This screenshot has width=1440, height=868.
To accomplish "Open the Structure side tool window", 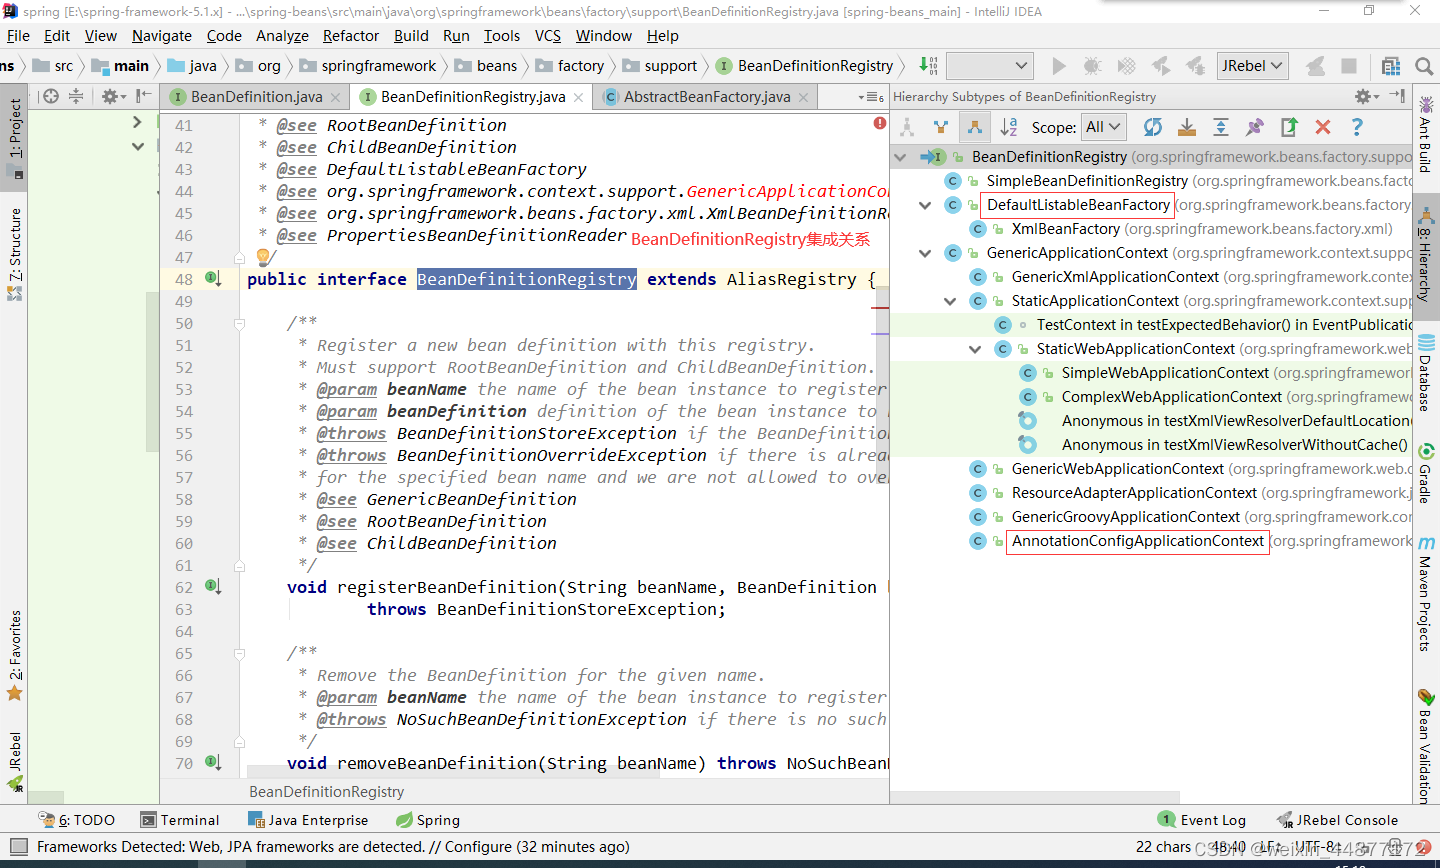I will (15, 255).
